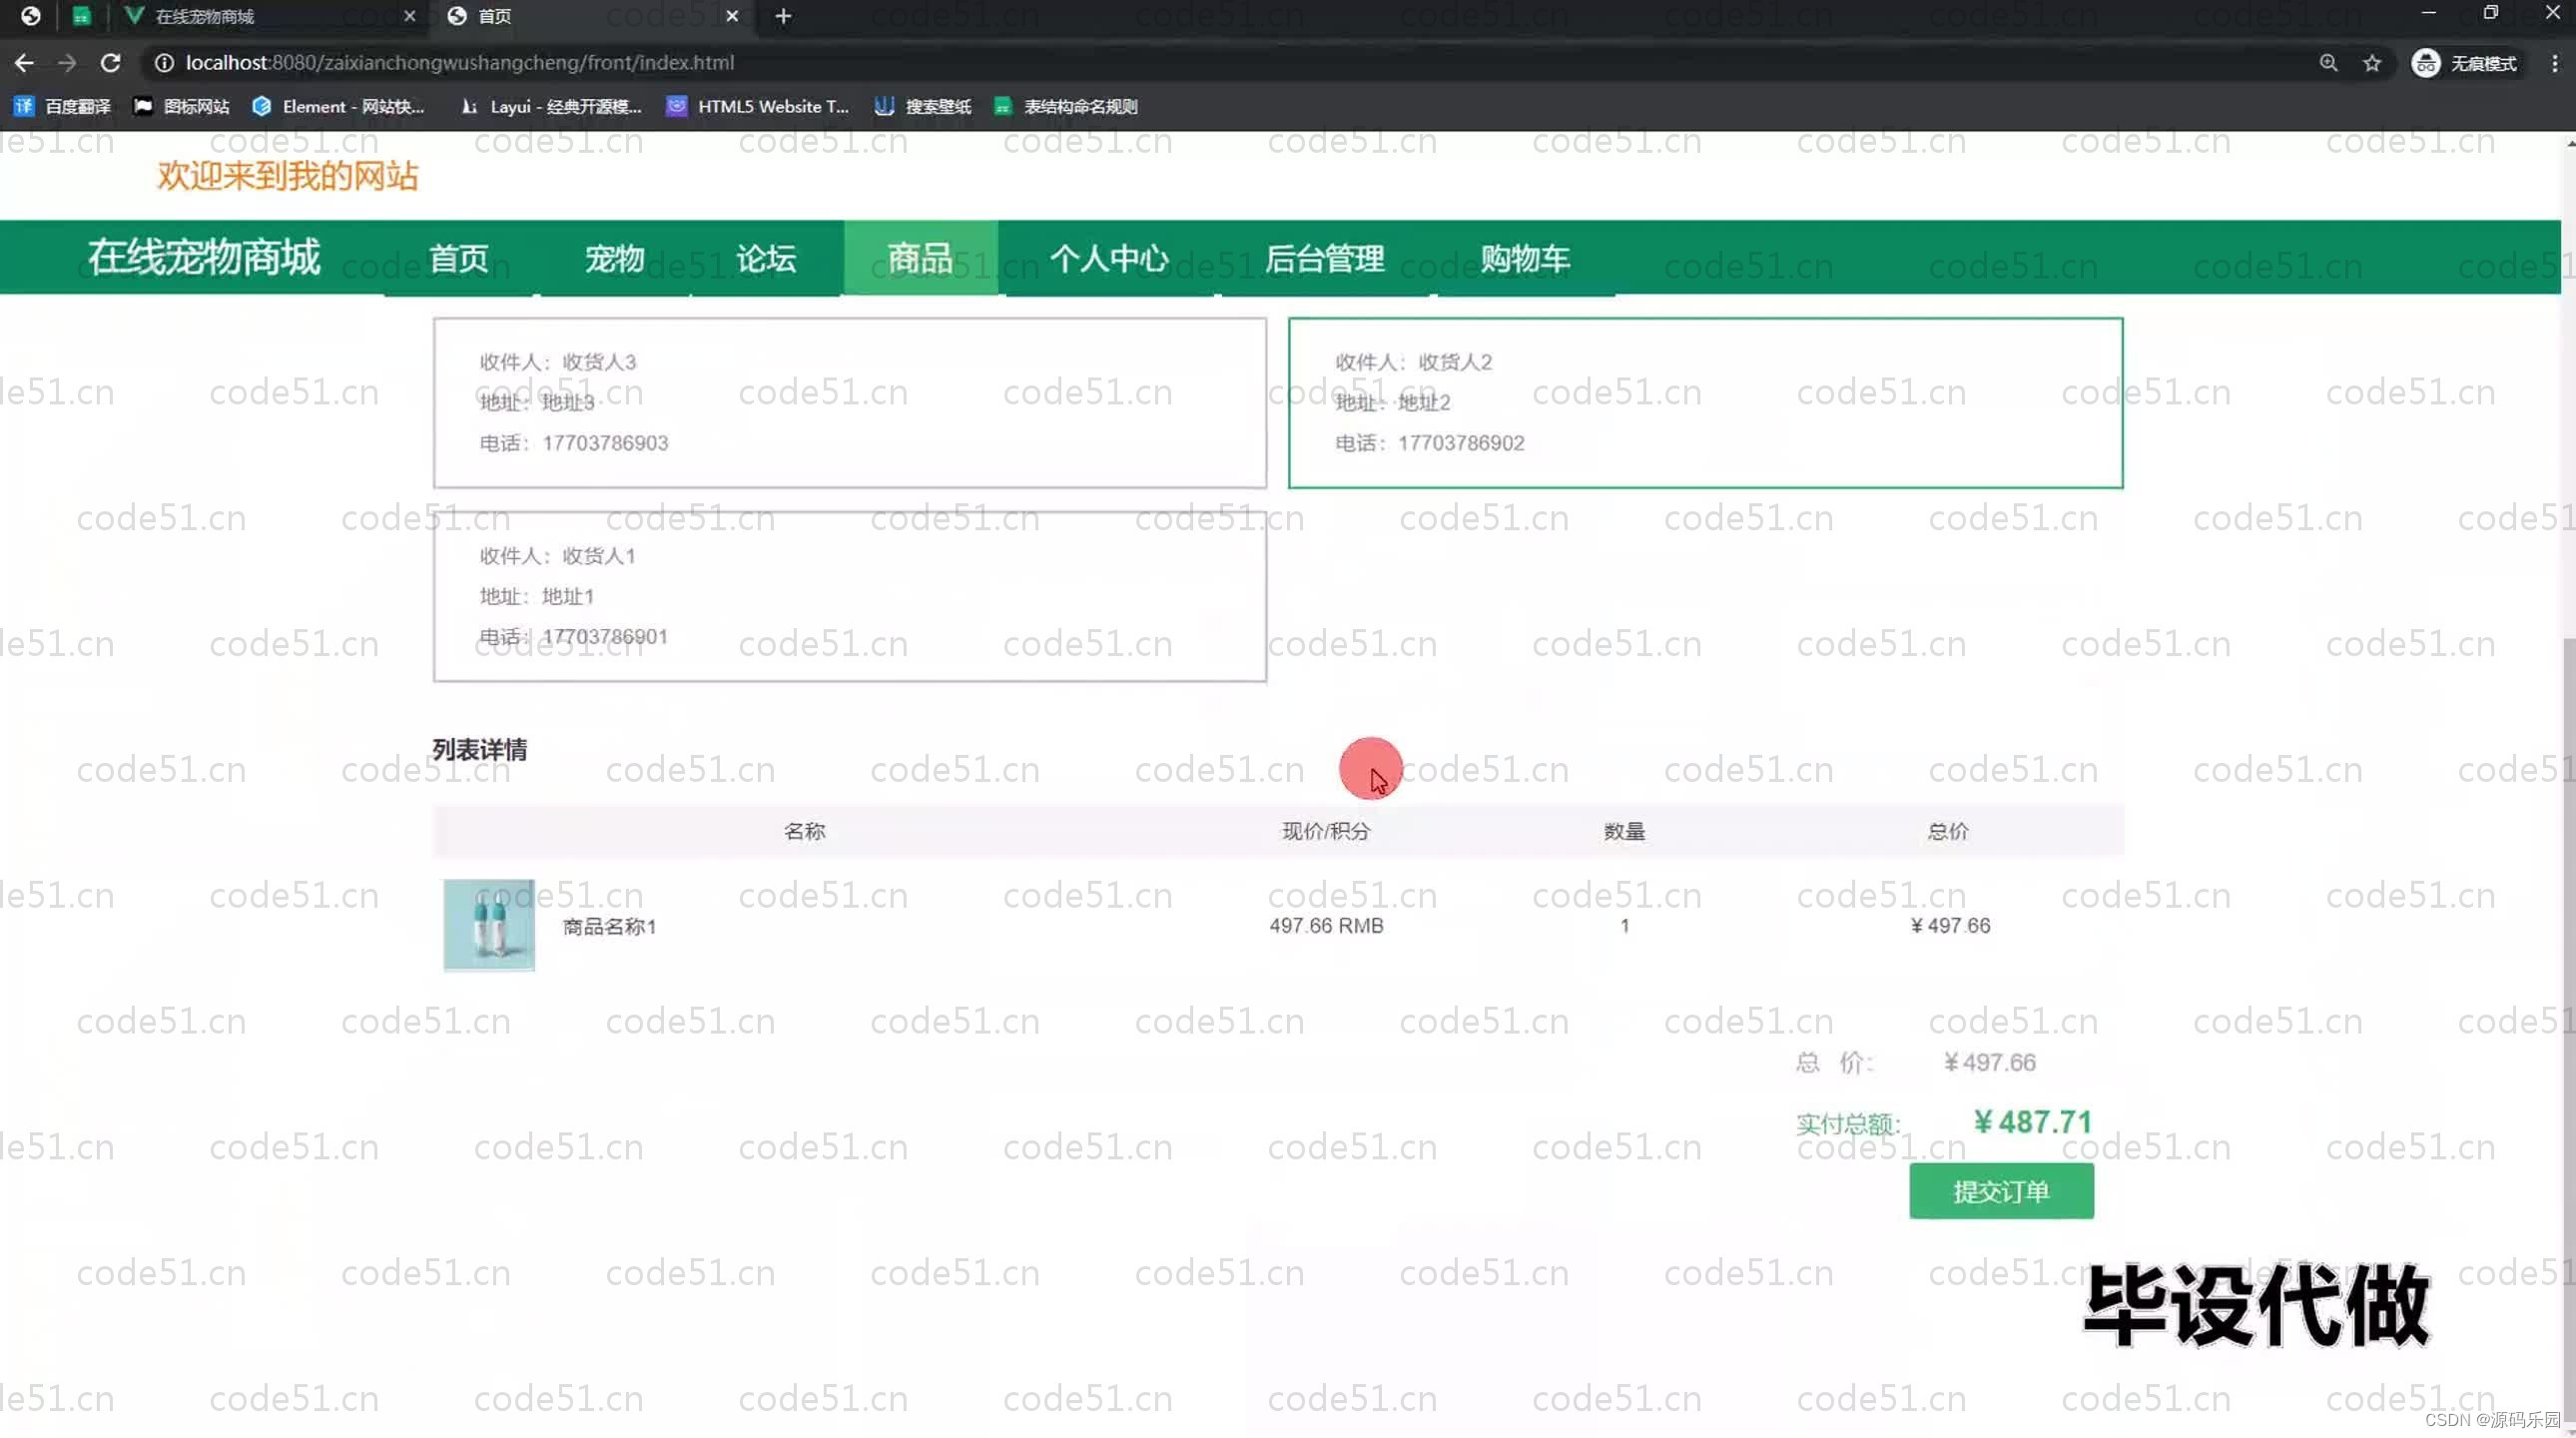
Task: Close the 首页 browser tab
Action: pos(732,16)
